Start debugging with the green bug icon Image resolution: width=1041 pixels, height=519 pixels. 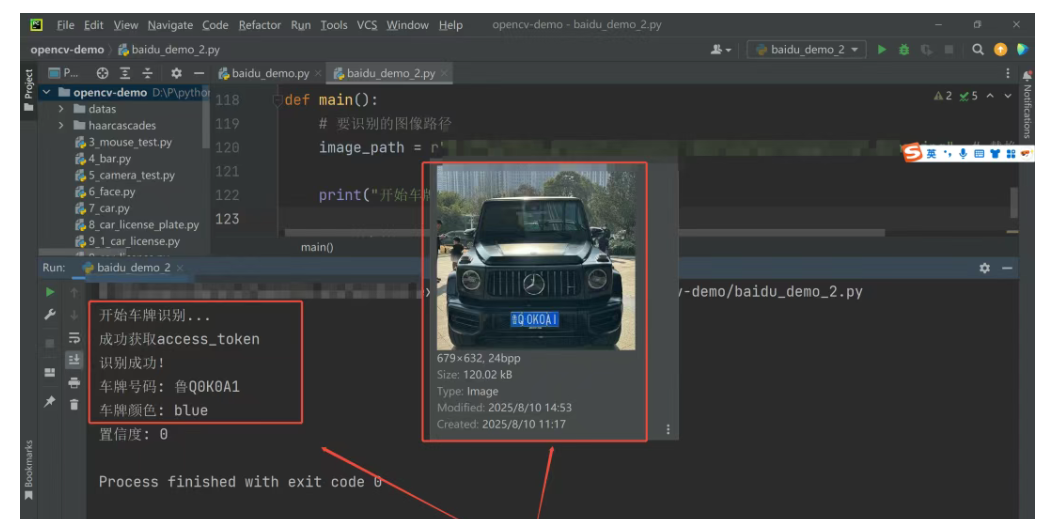pyautogui.click(x=904, y=50)
